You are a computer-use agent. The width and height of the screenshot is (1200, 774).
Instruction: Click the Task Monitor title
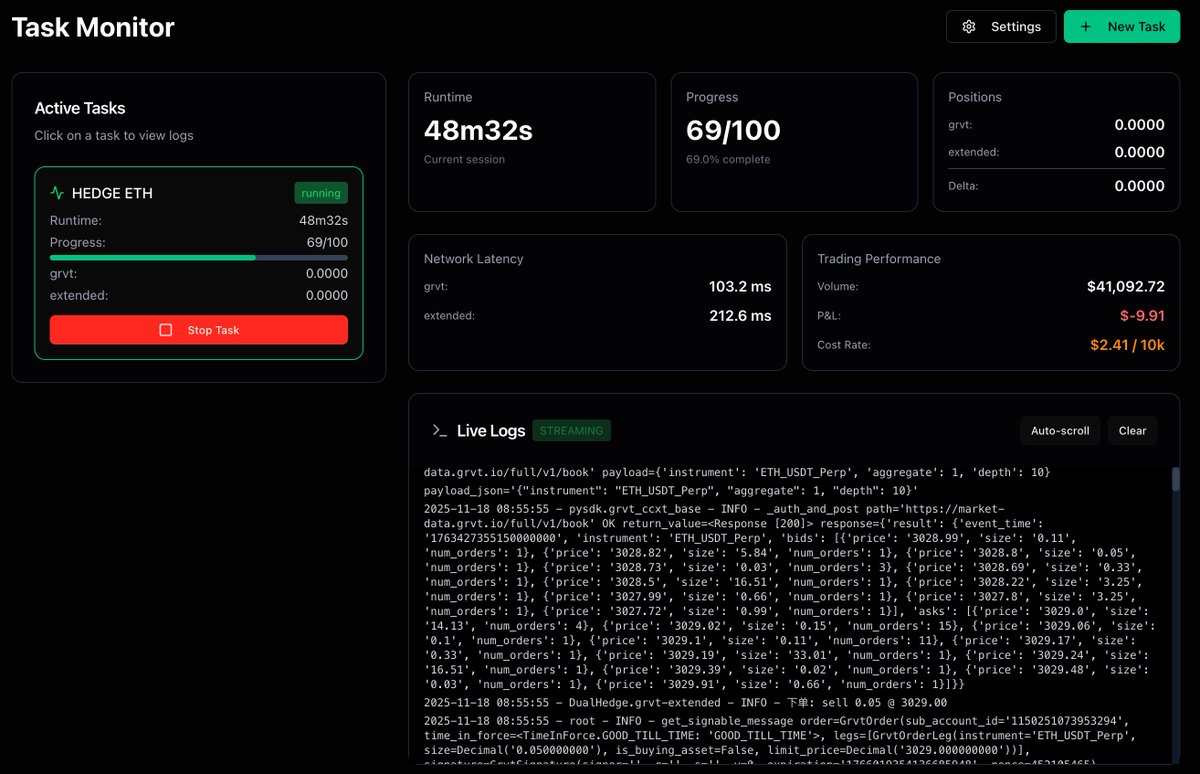[93, 28]
